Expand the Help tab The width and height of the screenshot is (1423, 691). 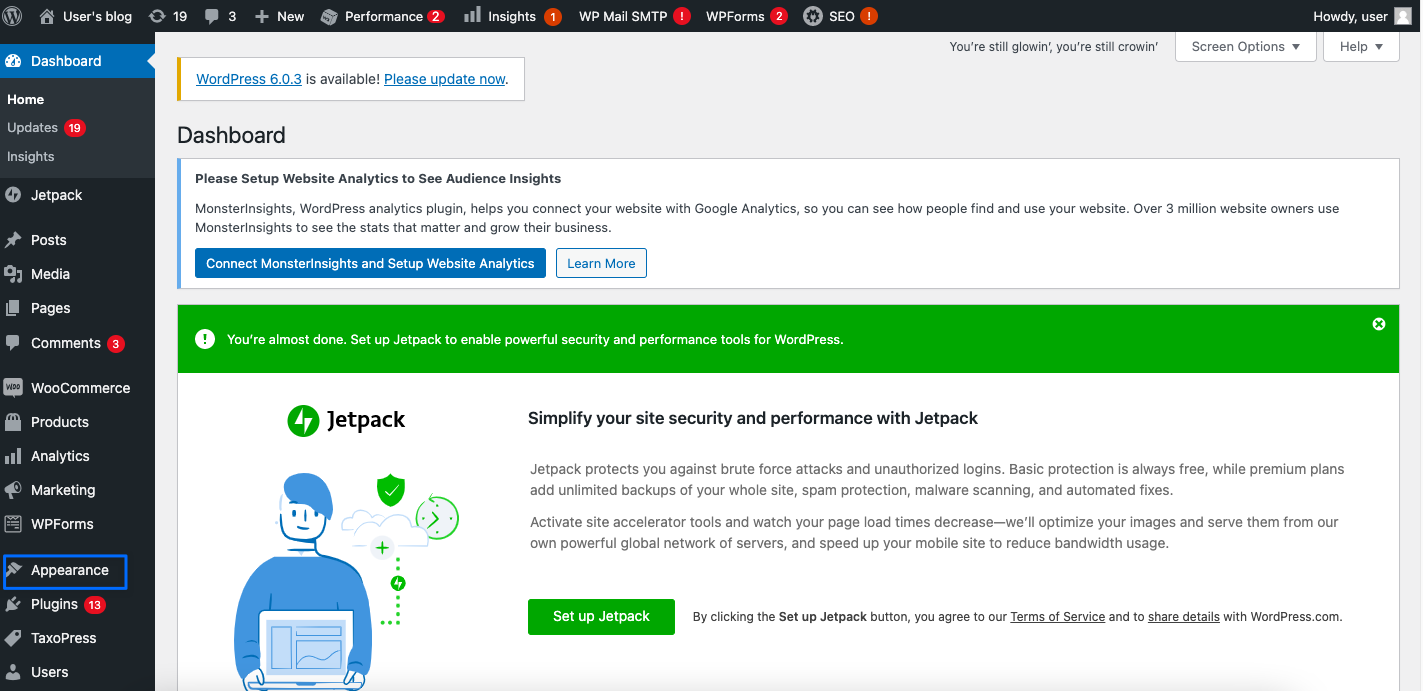(x=1361, y=46)
